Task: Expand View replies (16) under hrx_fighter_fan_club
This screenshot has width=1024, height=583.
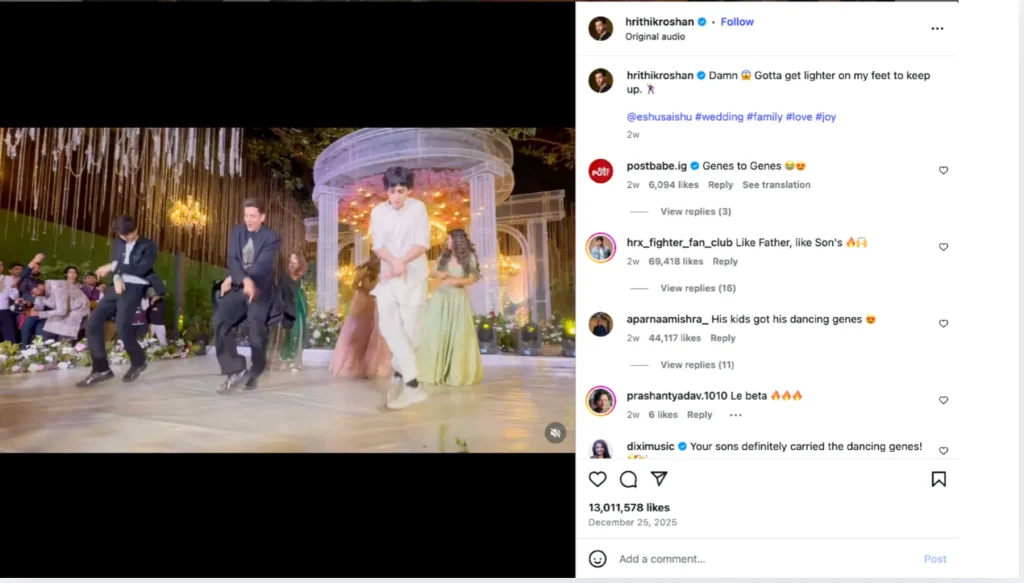Action: pos(697,288)
